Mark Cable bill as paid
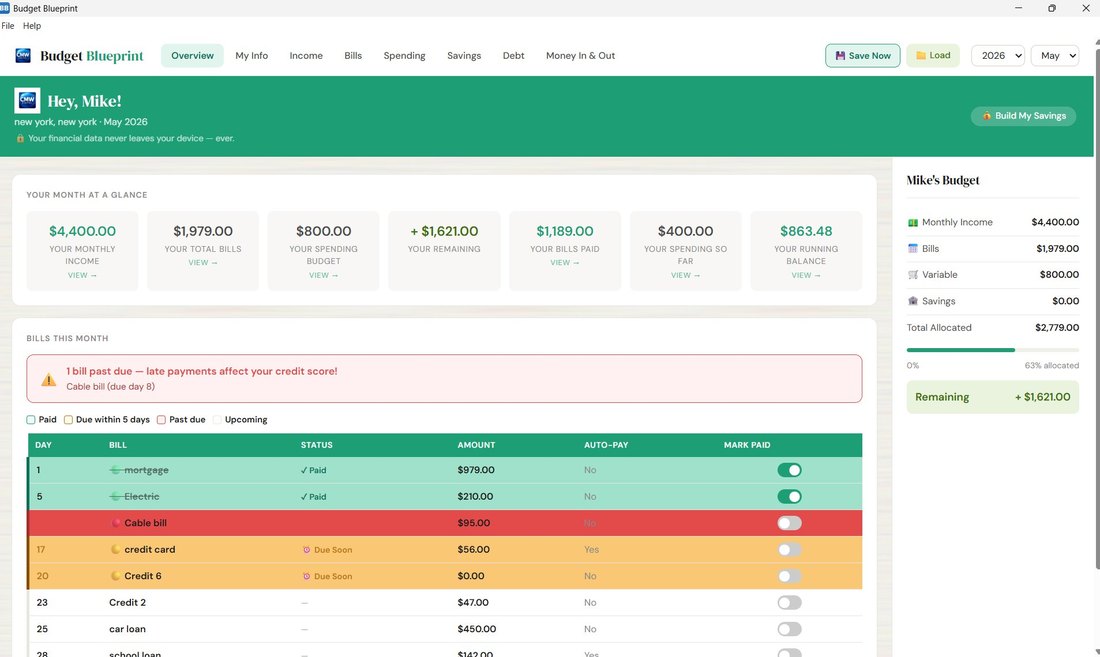The width and height of the screenshot is (1100, 657). click(789, 523)
